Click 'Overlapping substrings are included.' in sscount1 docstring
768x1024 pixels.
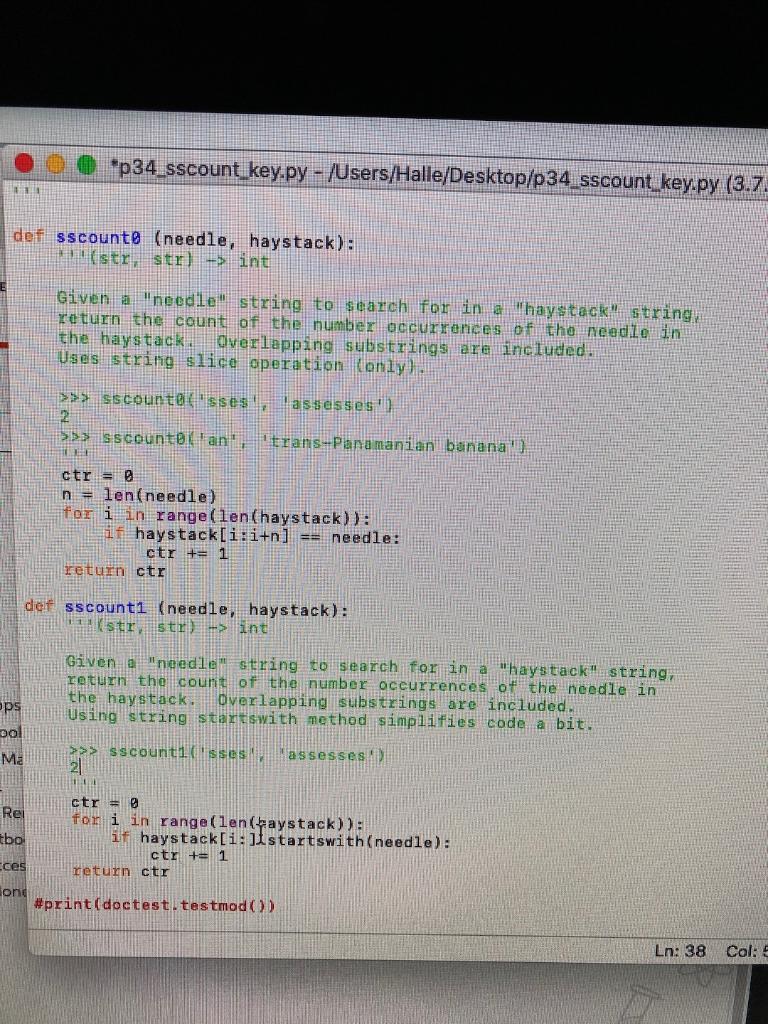click(394, 703)
